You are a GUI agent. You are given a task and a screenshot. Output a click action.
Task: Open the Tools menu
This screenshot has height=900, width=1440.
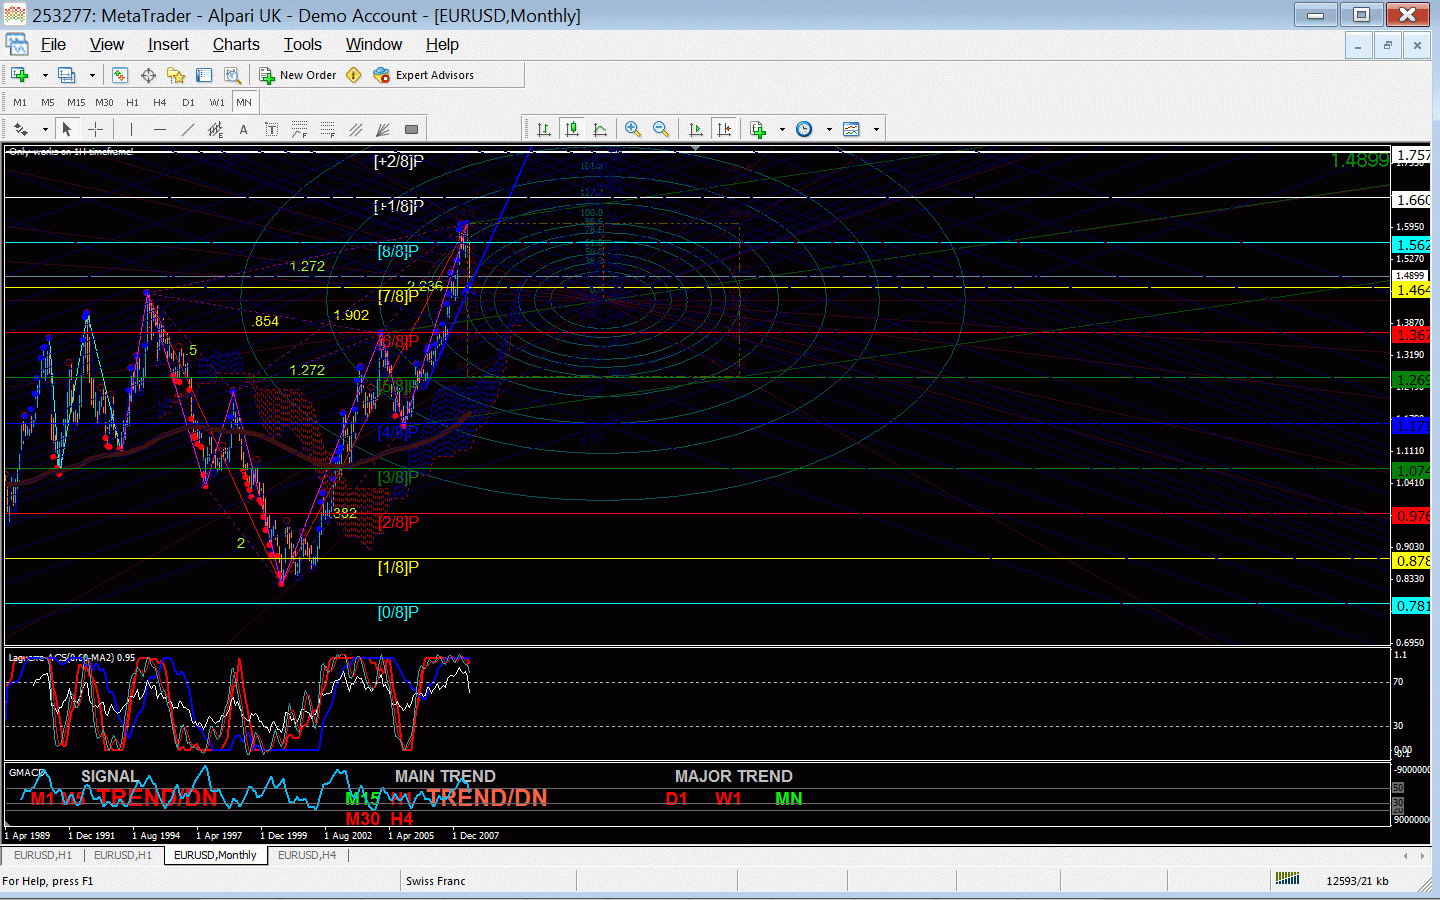pos(302,44)
